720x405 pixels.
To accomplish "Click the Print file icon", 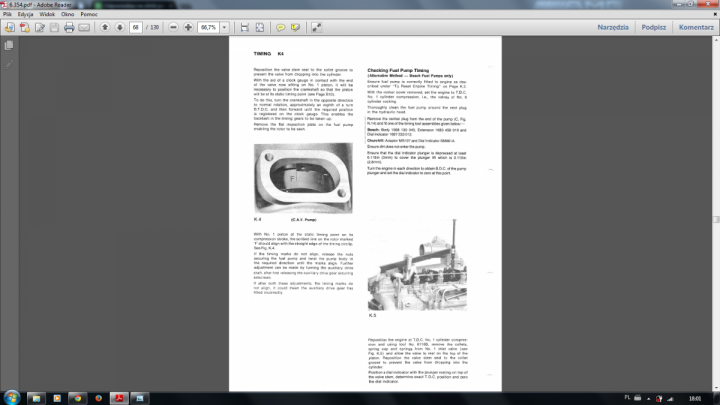I will (x=69, y=27).
